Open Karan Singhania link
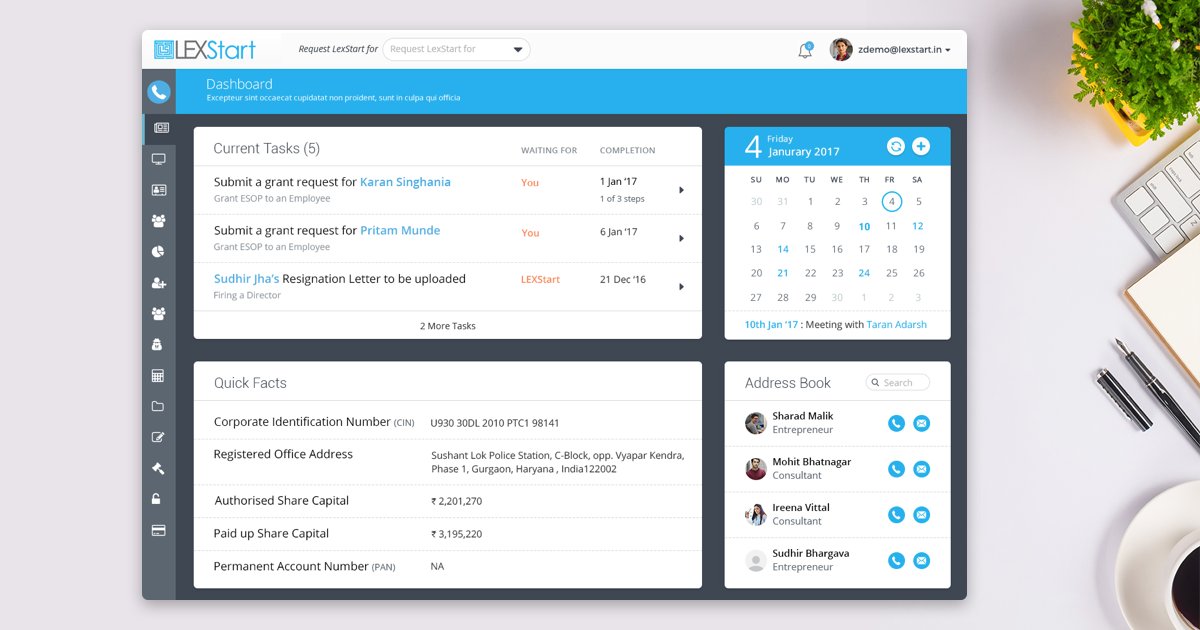This screenshot has height=630, width=1200. pos(405,182)
